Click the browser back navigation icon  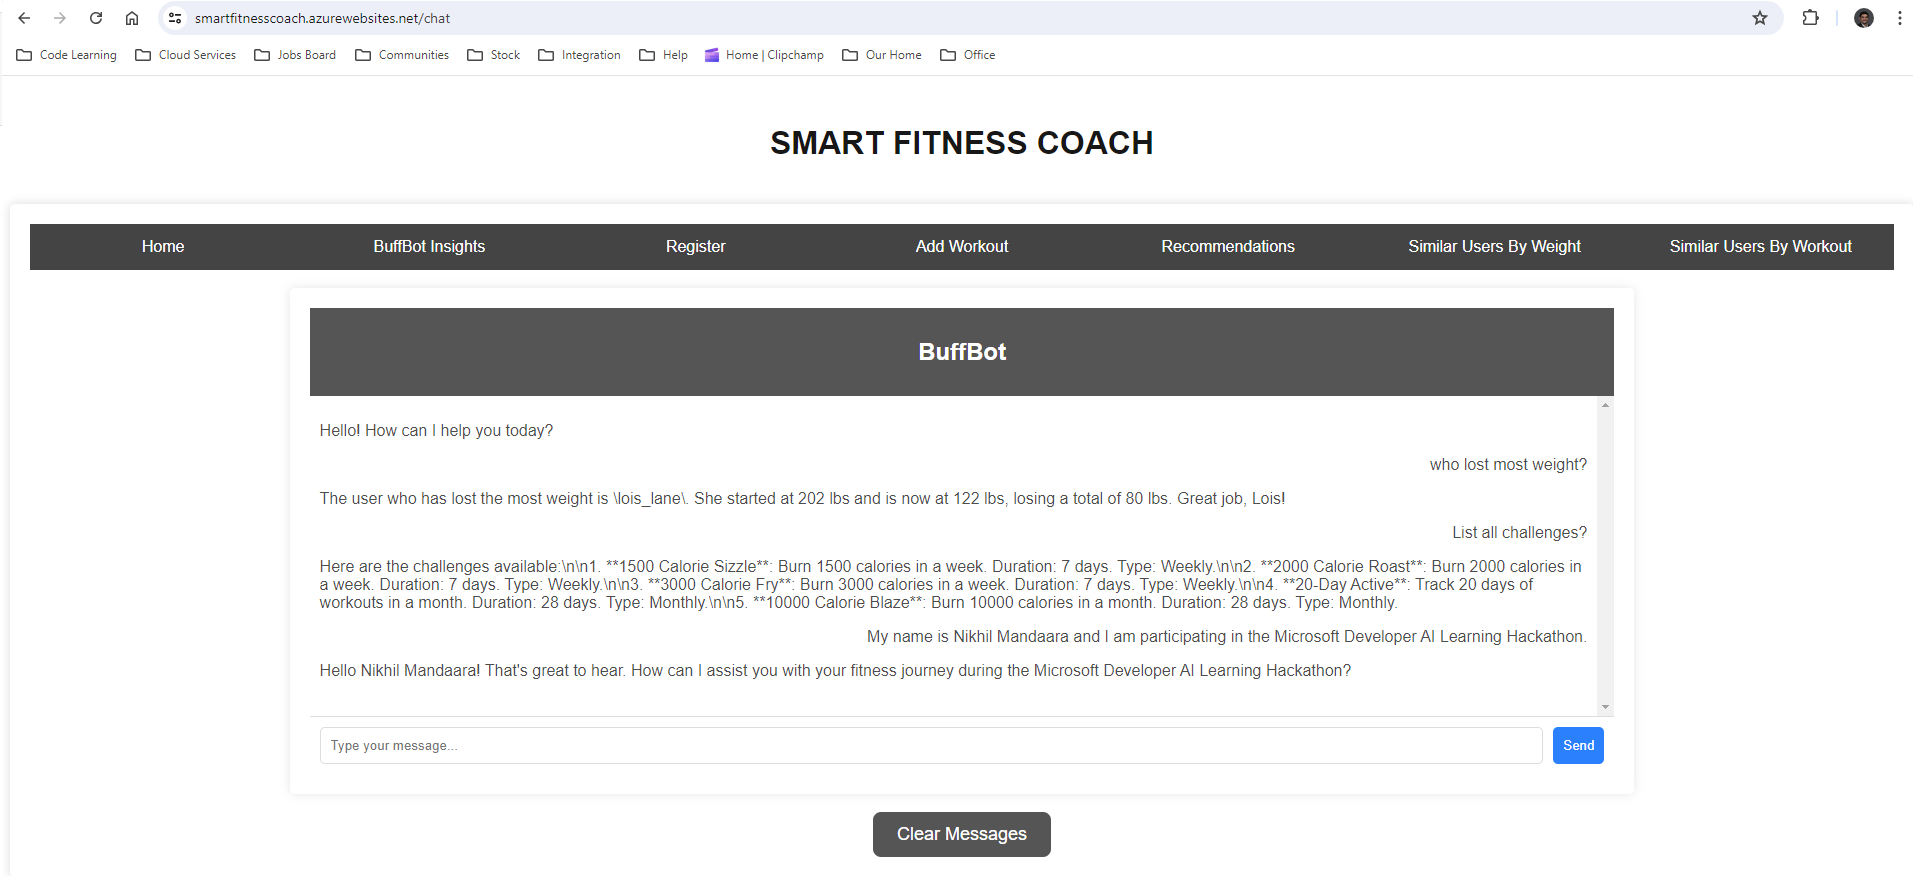tap(25, 17)
